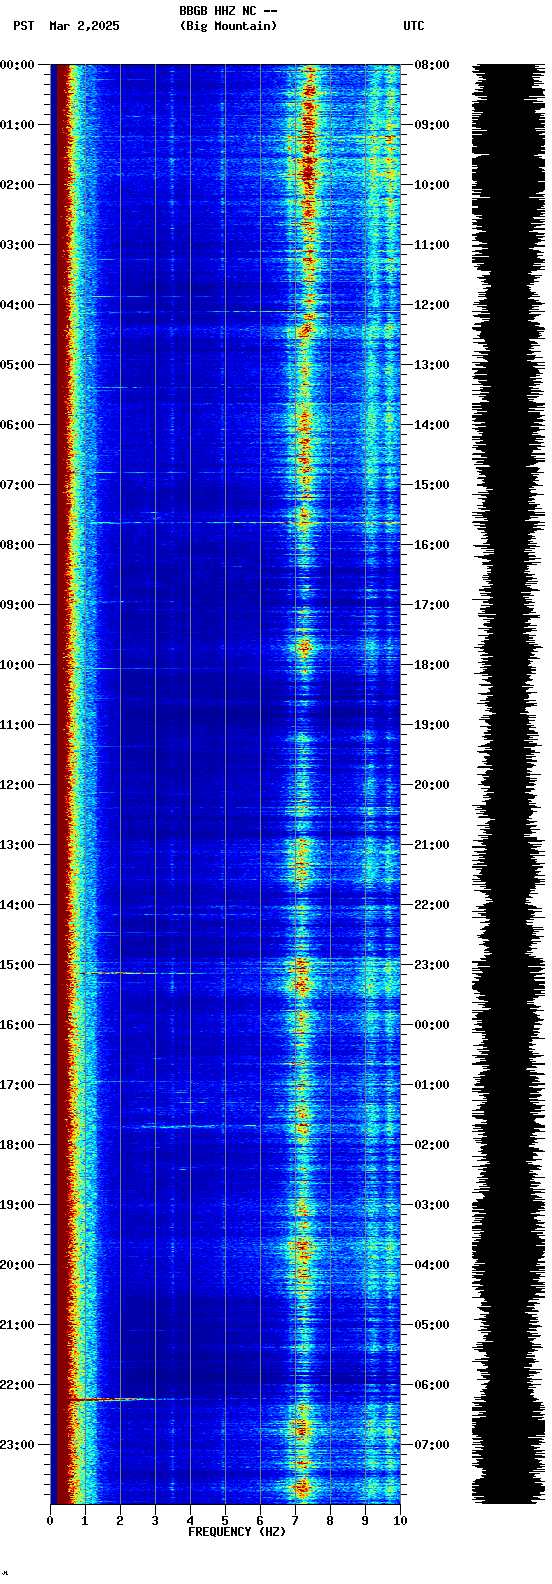This screenshot has width=552, height=1584.
Task: Select the 00:00 PST time label
Action: point(18,65)
